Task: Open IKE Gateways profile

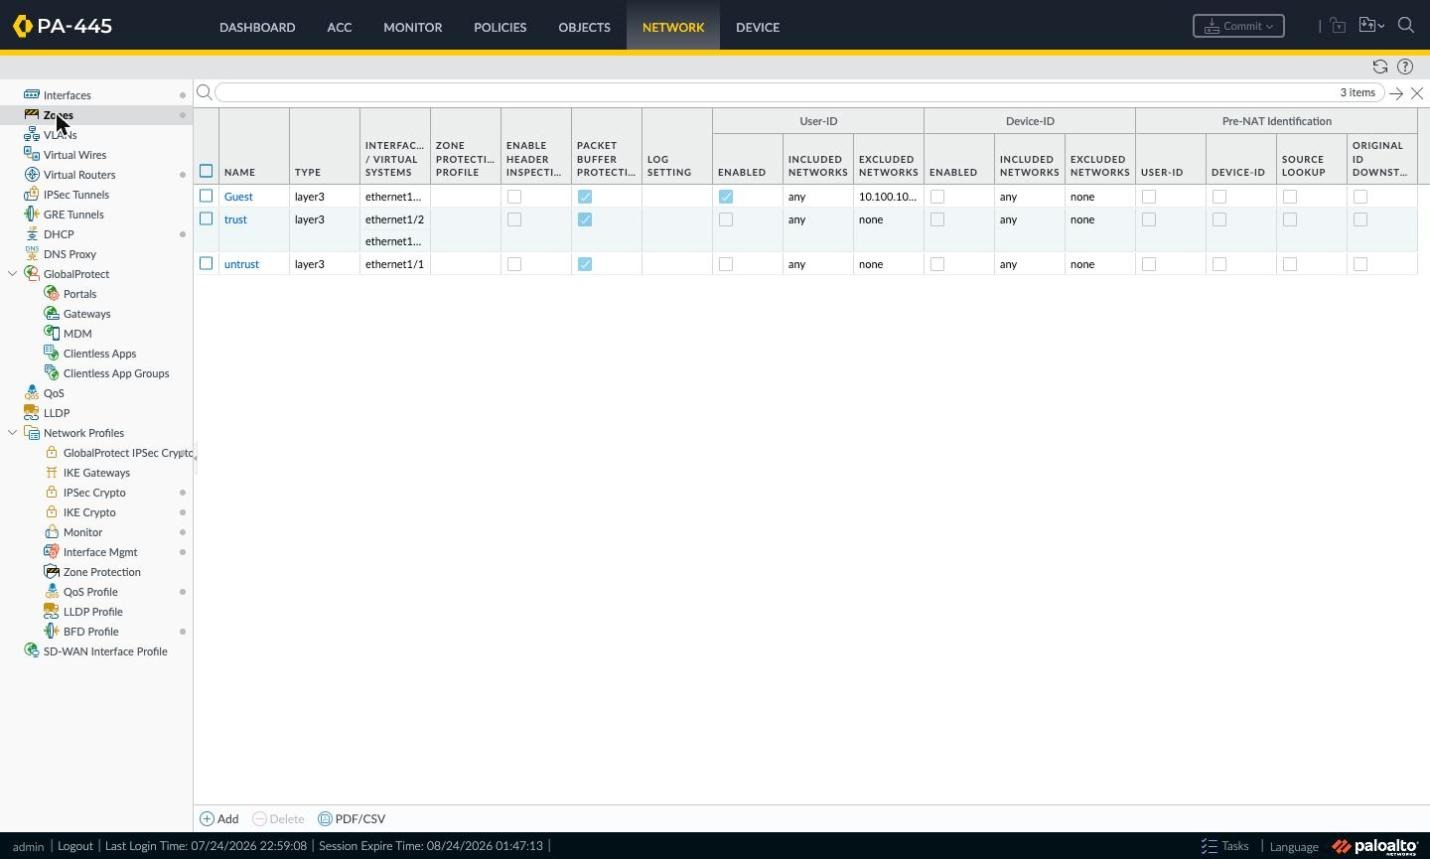Action: pos(96,473)
